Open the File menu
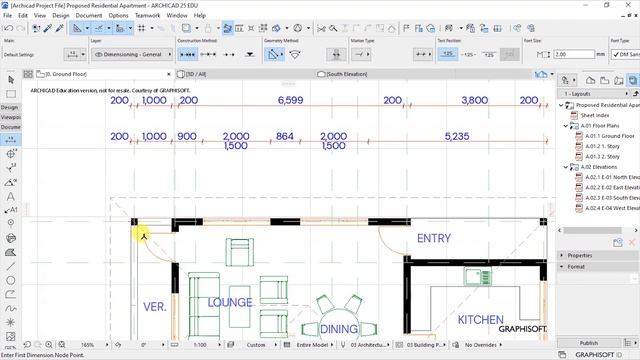640x360 pixels. click(7, 16)
